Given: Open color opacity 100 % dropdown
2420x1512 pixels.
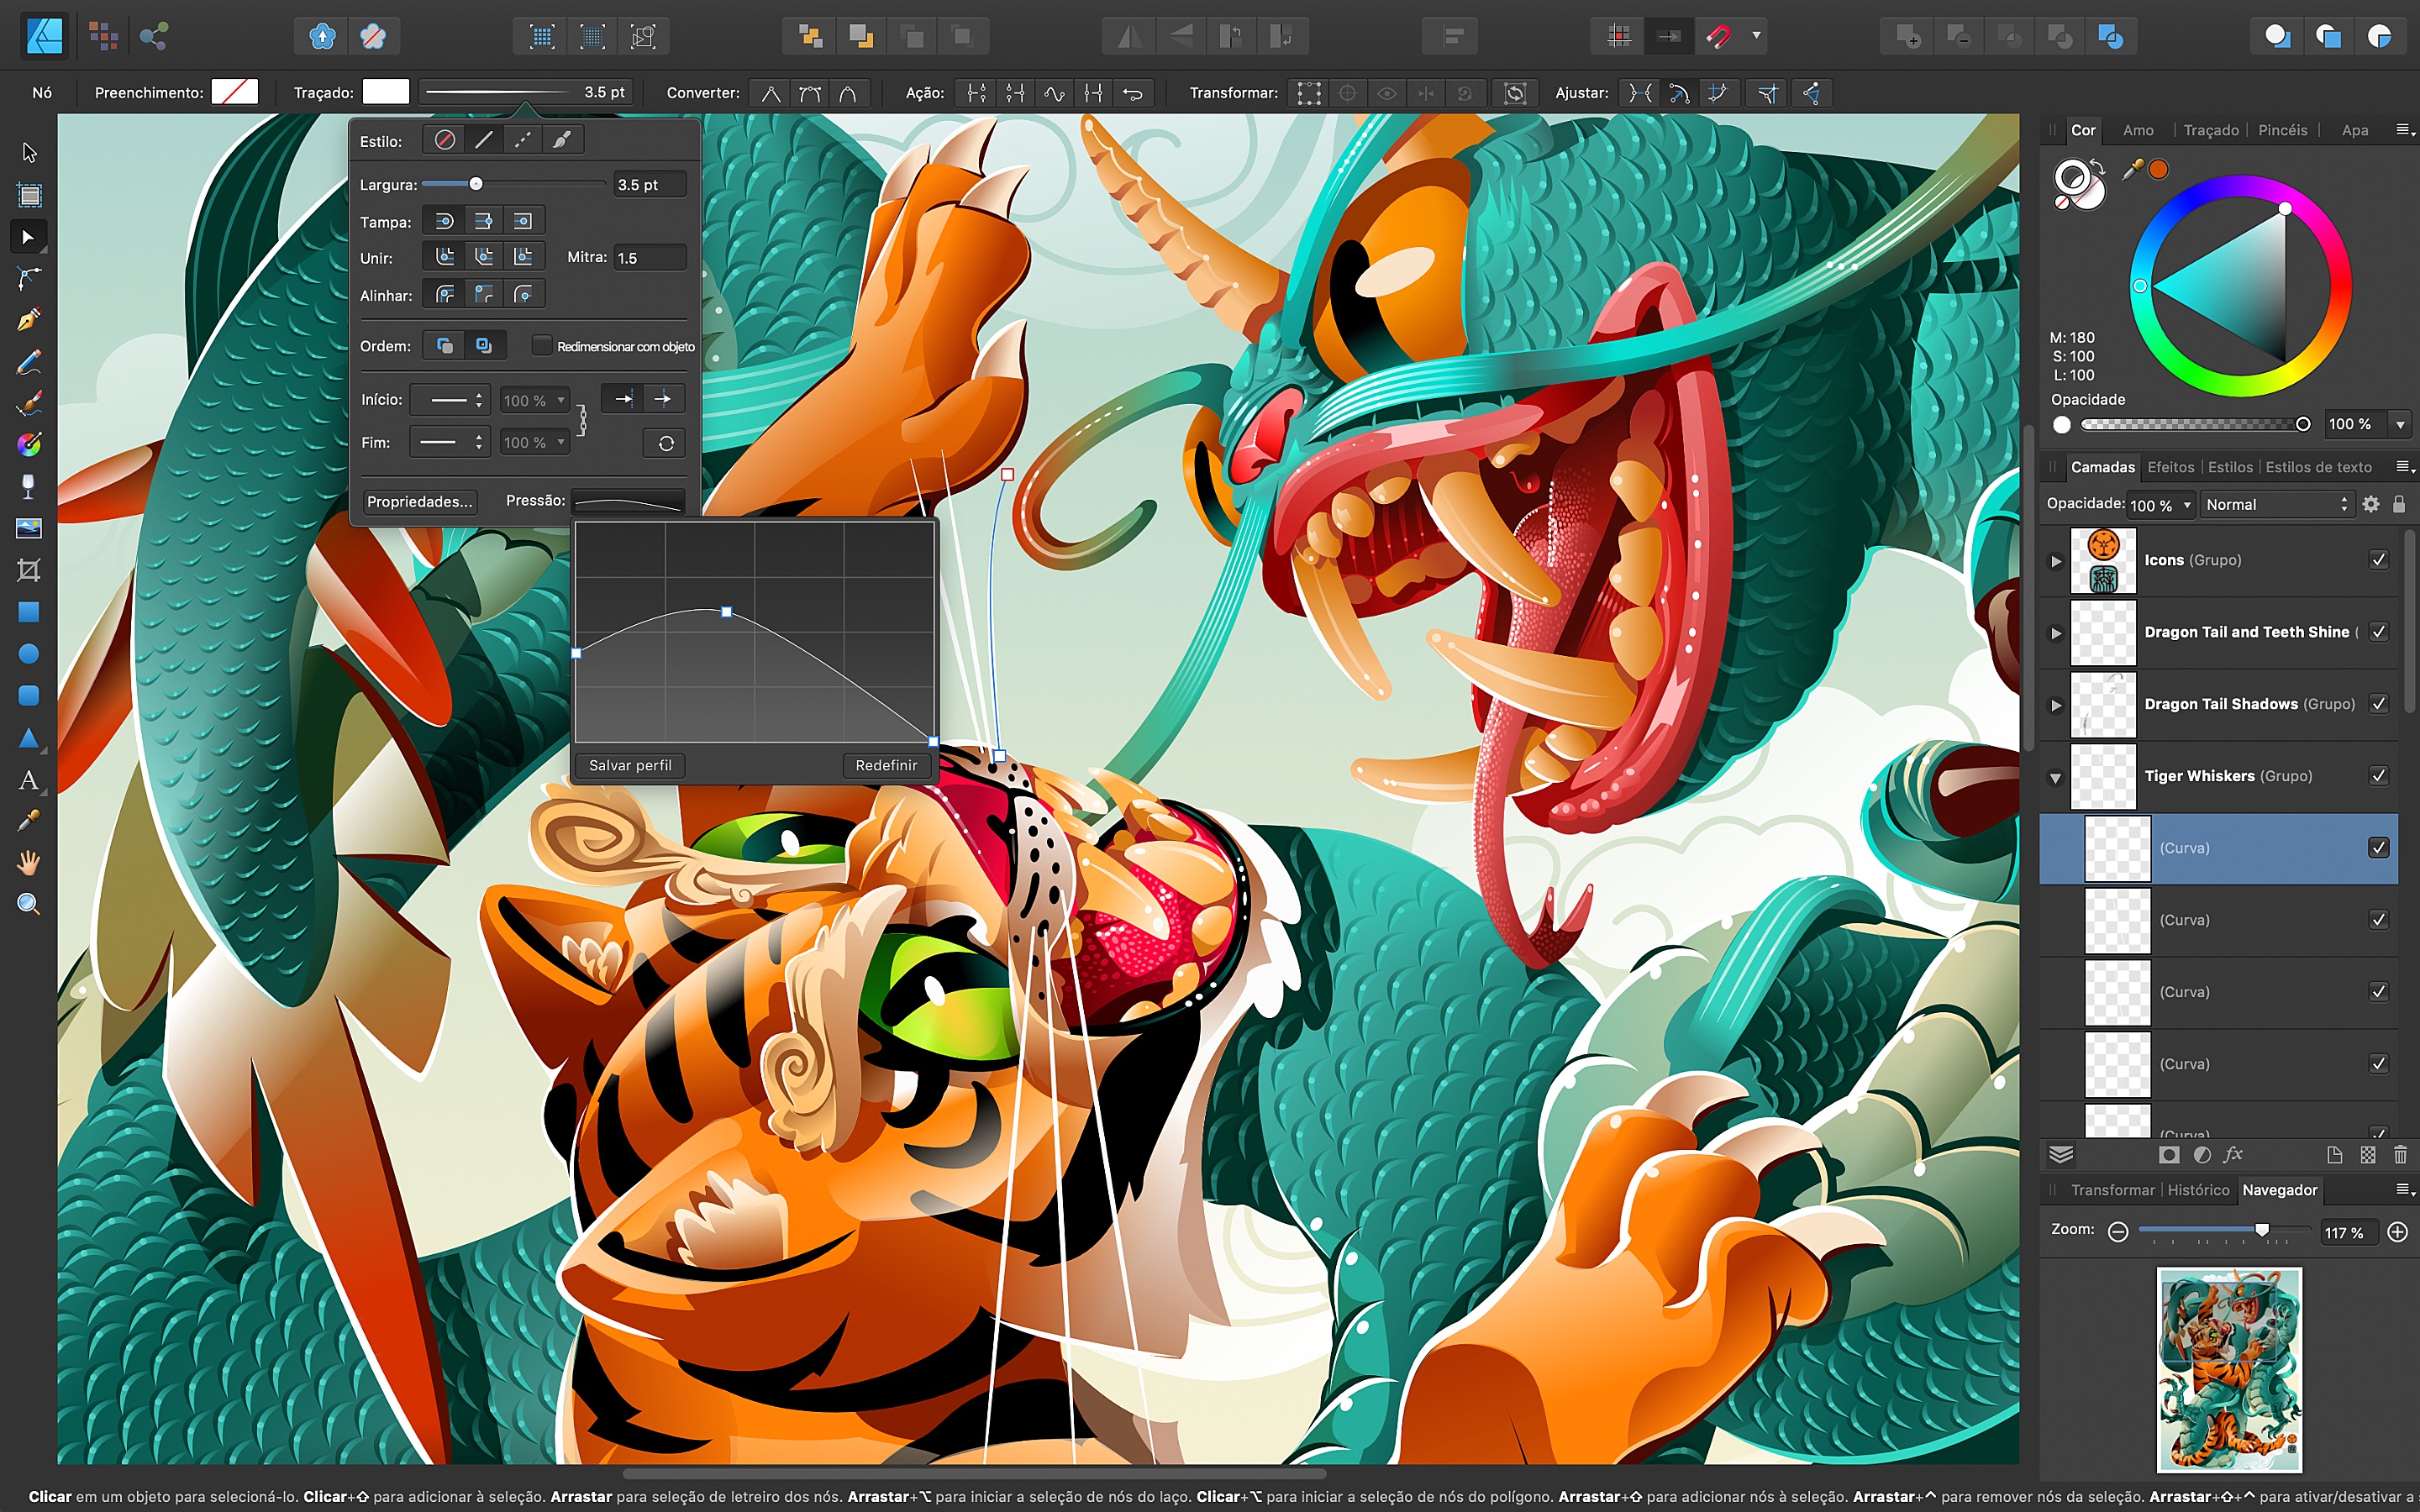Looking at the screenshot, I should [x=2399, y=424].
